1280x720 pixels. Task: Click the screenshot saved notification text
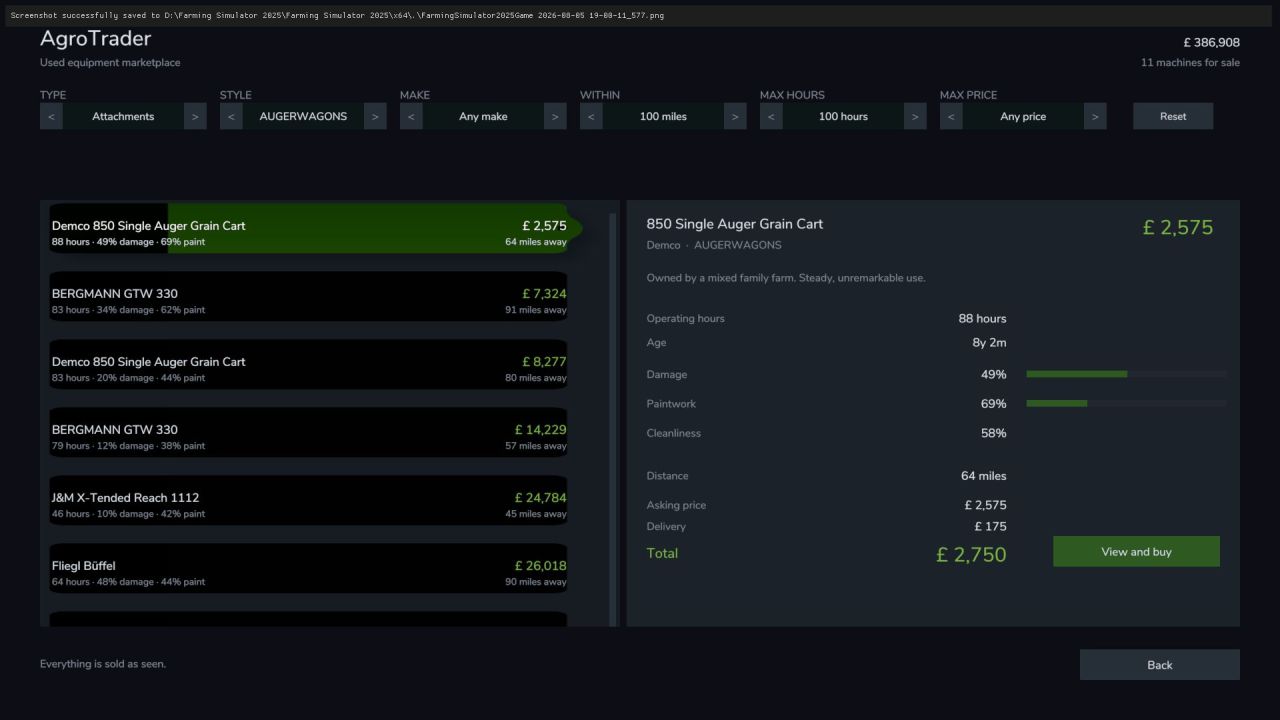point(337,15)
